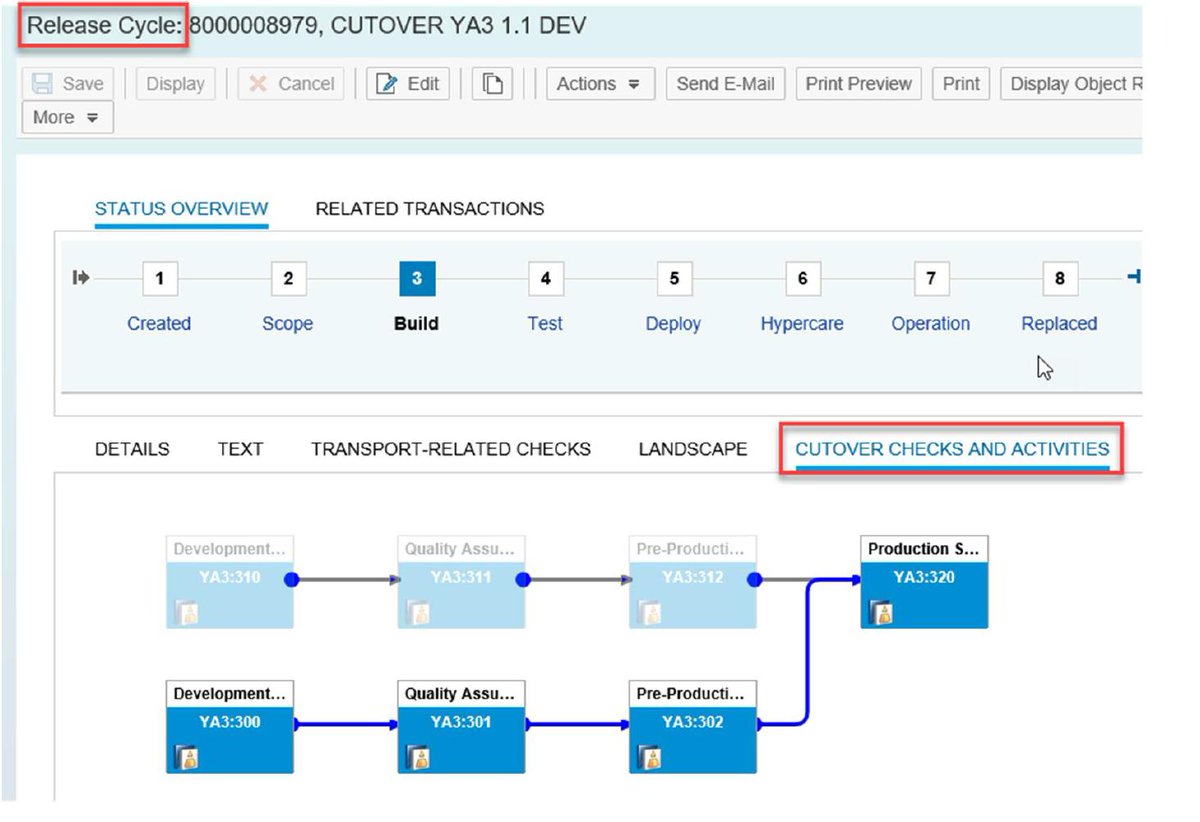1200x822 pixels.
Task: Click the lock icon in YA3:312 node
Action: point(648,613)
